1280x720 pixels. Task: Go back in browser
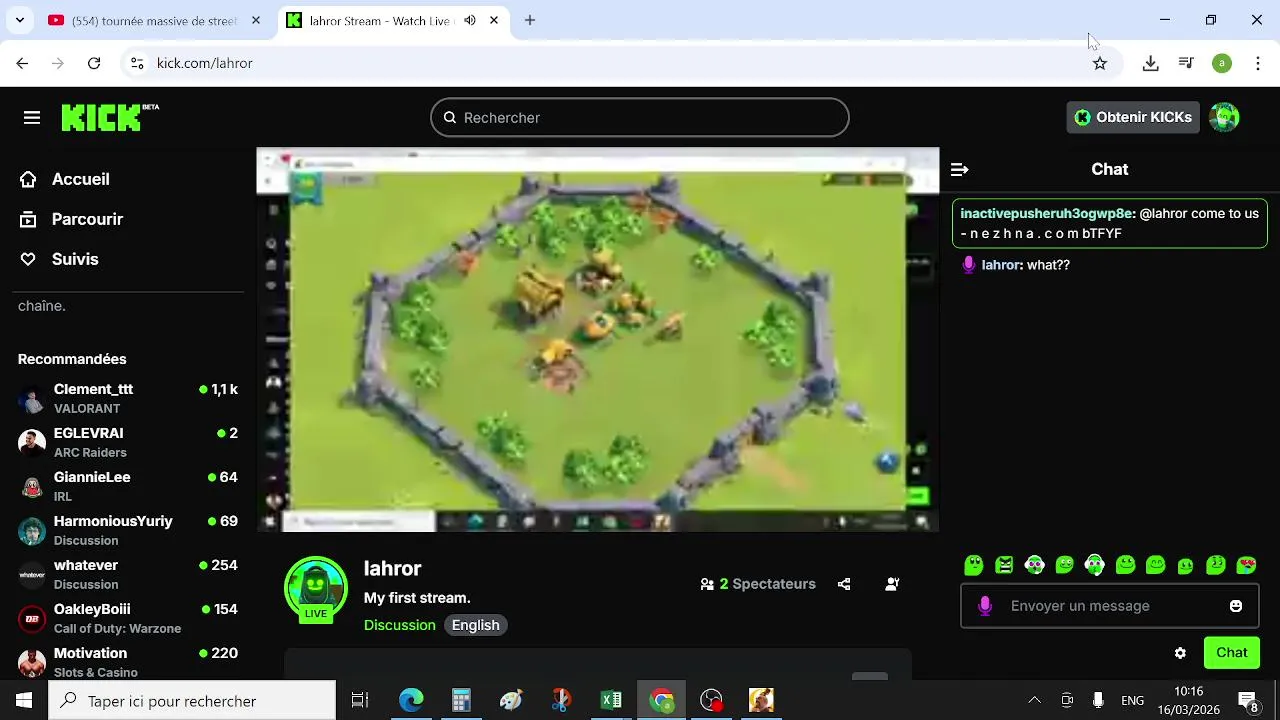[x=22, y=63]
